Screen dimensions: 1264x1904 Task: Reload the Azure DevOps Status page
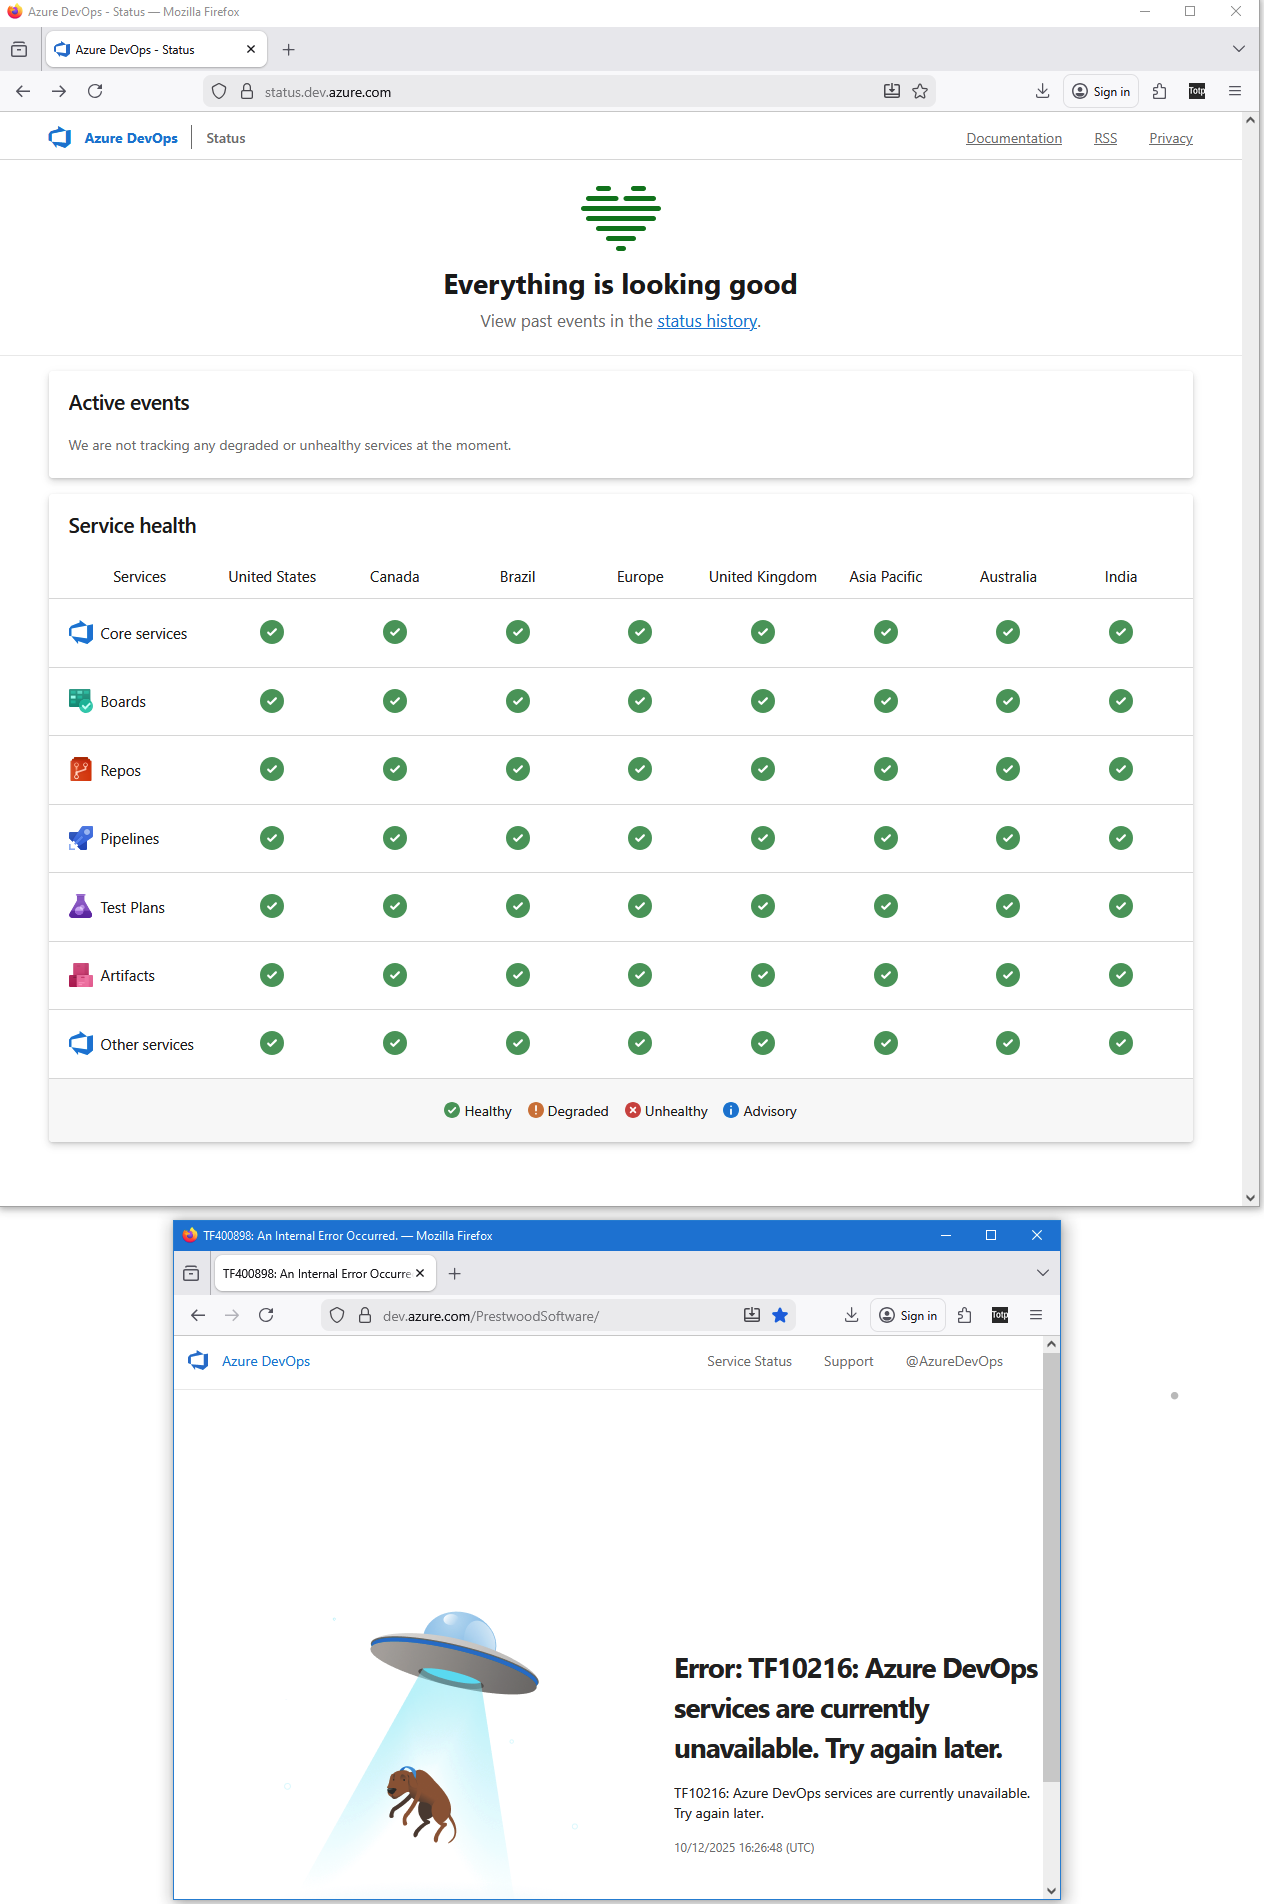pyautogui.click(x=95, y=91)
